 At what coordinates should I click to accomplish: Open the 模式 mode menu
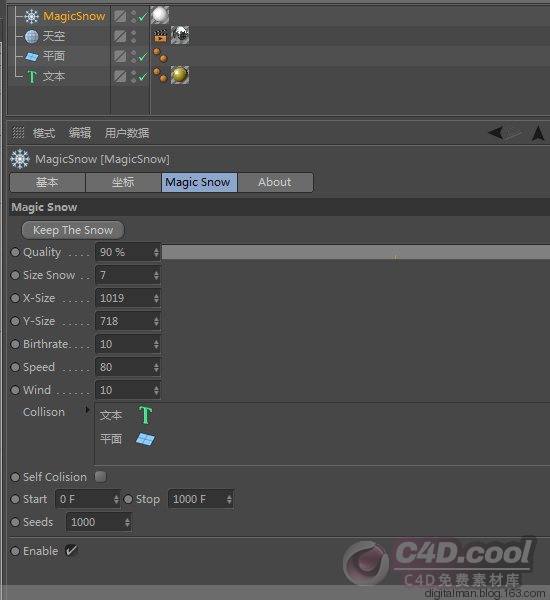point(44,133)
